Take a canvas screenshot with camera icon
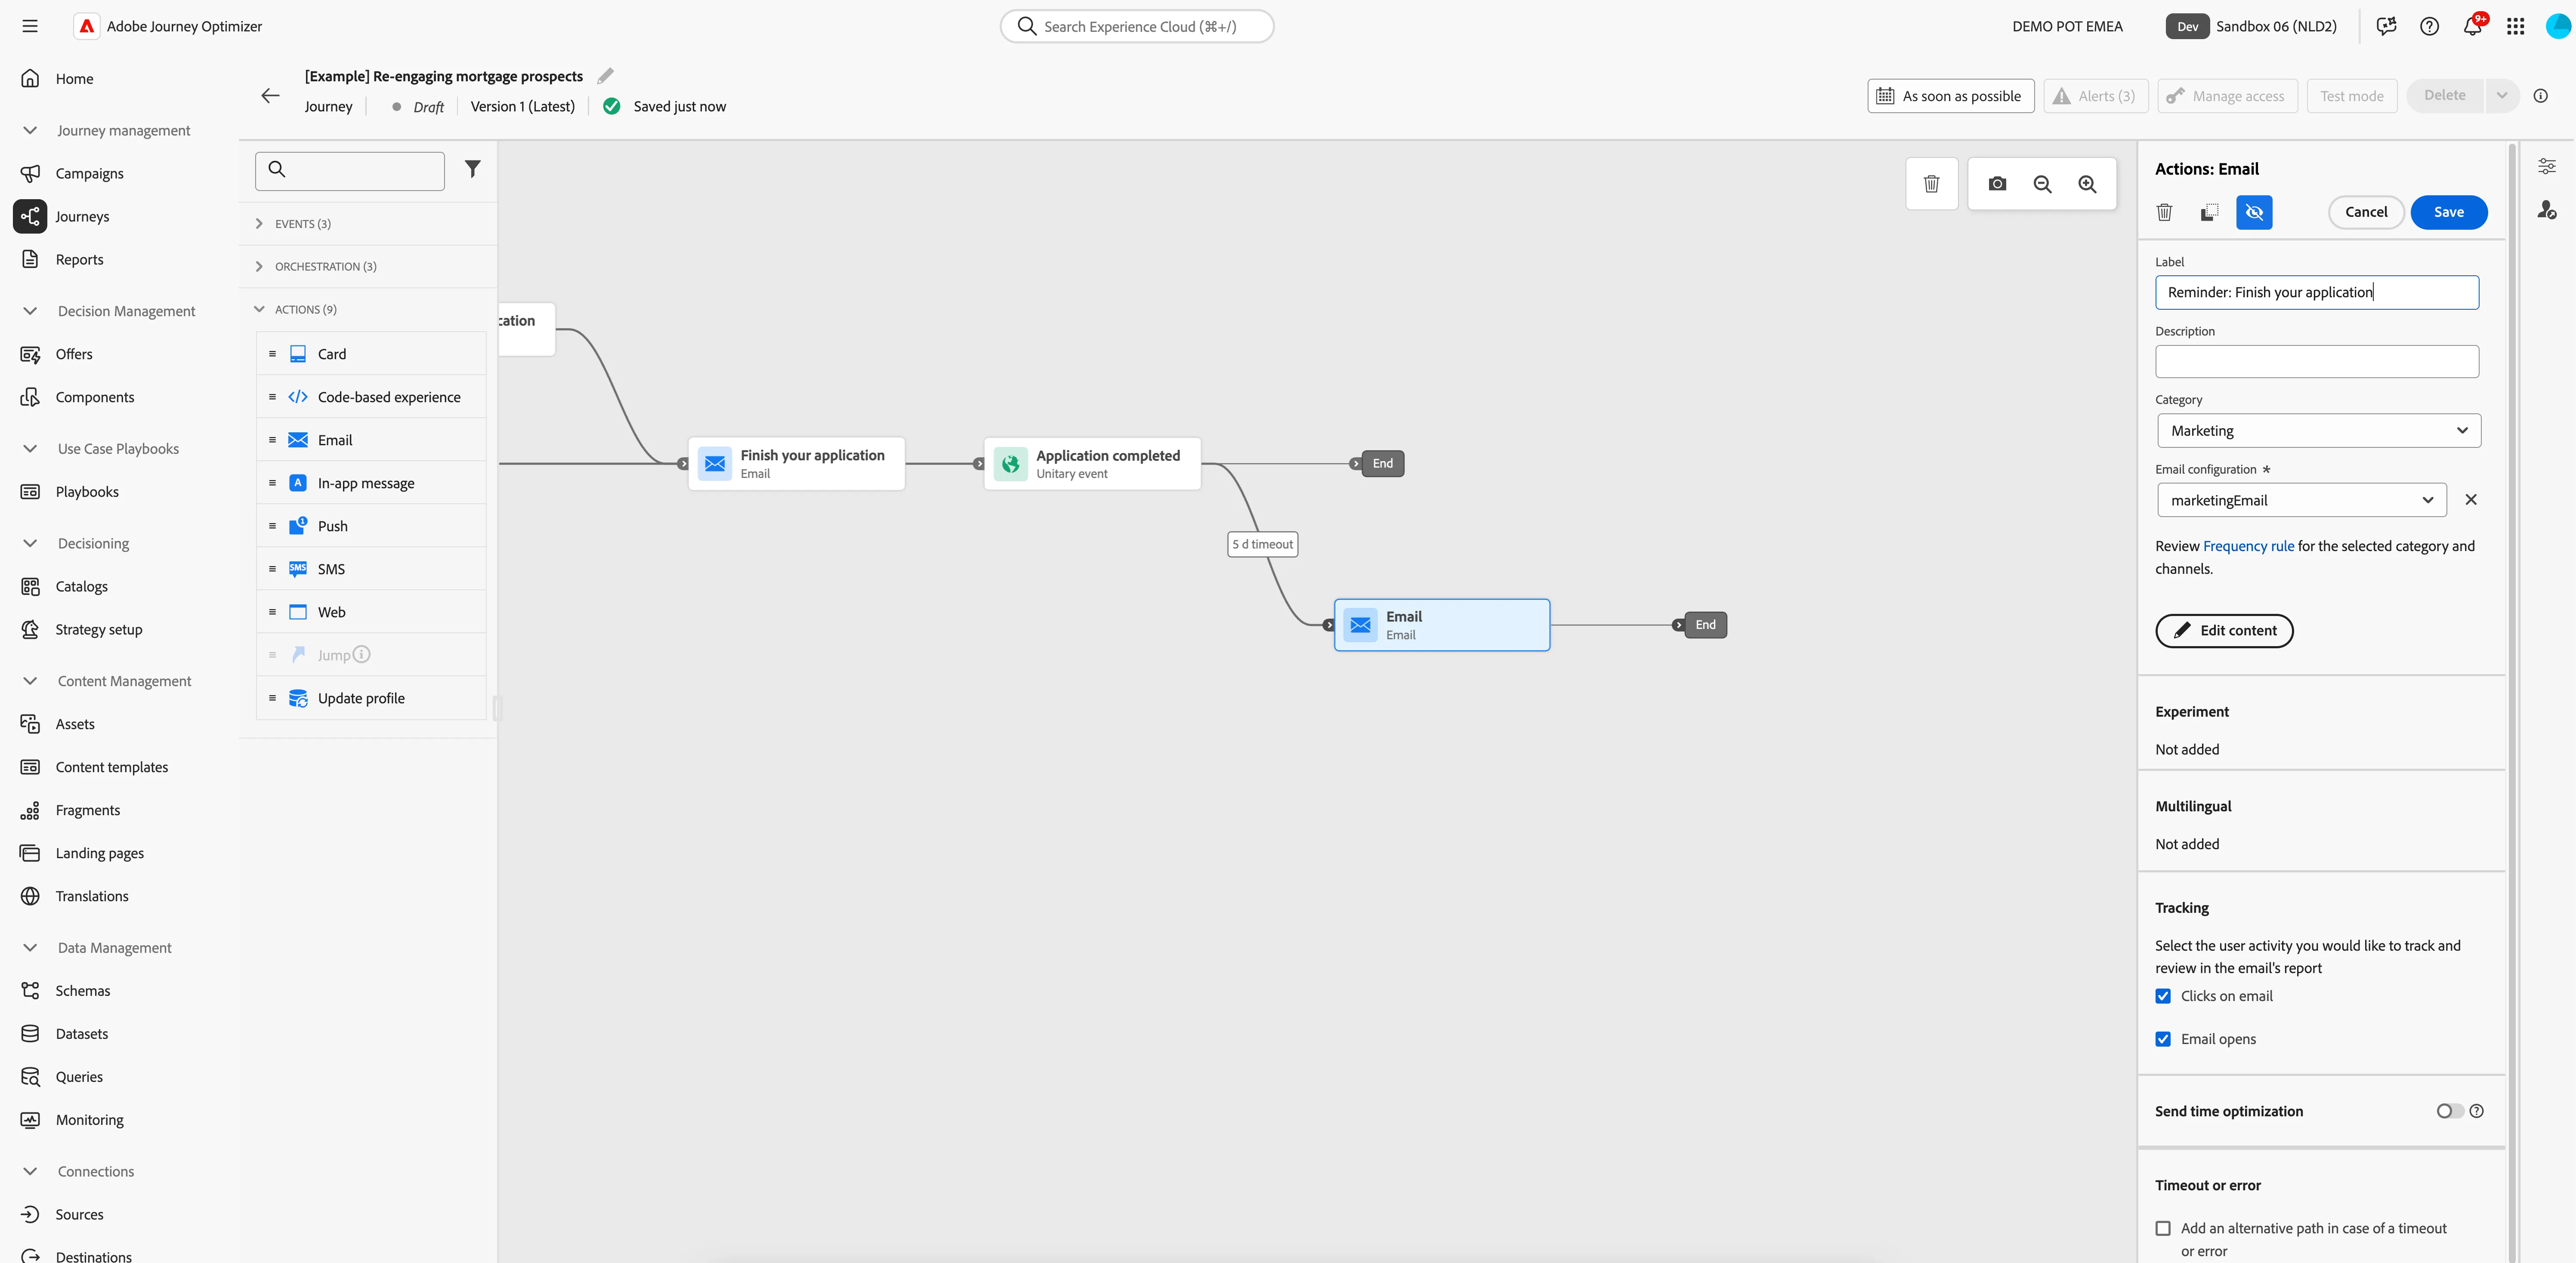This screenshot has width=2576, height=1263. pyautogui.click(x=1997, y=184)
